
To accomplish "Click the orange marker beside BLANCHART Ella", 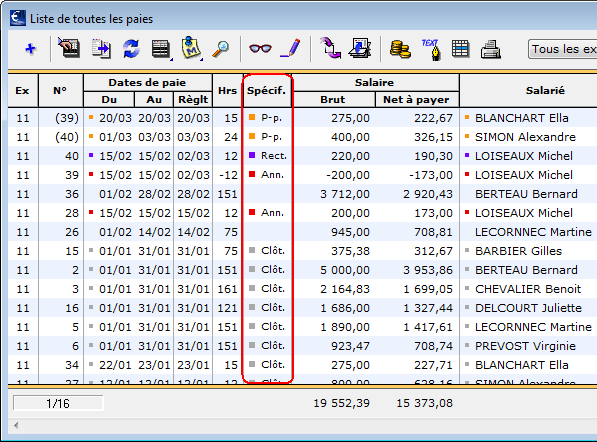I will [467, 118].
